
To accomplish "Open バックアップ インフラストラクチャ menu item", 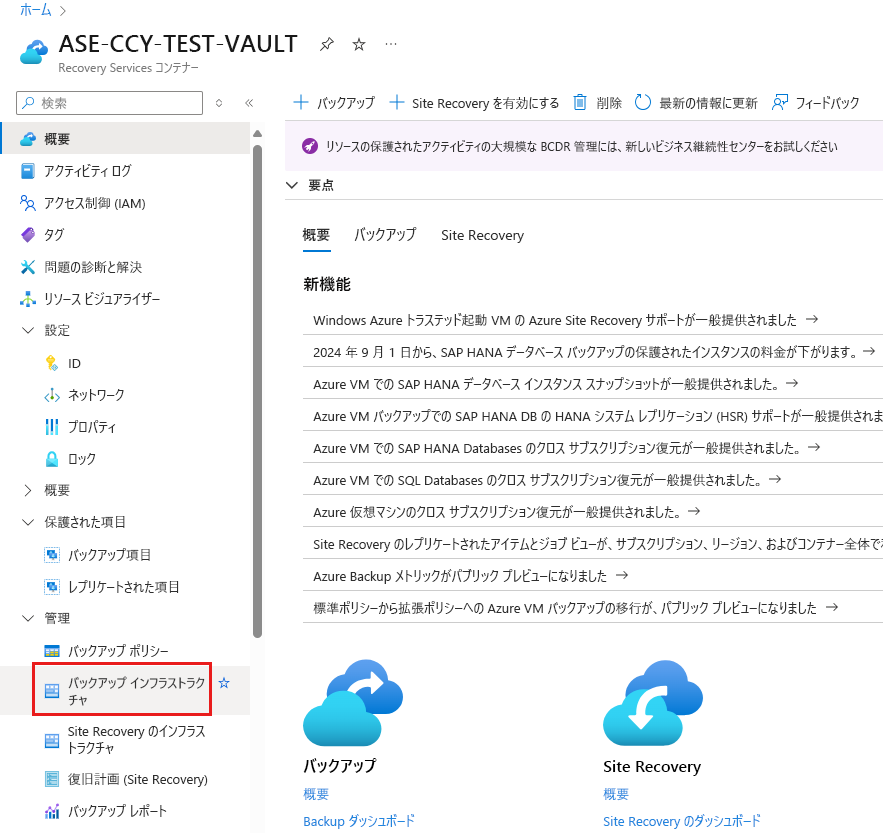I will pyautogui.click(x=122, y=691).
